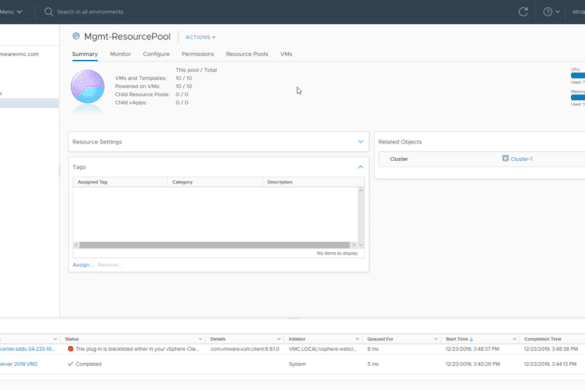Open the vcenter.sddc target link
This screenshot has height=390, width=585.
pos(27,349)
